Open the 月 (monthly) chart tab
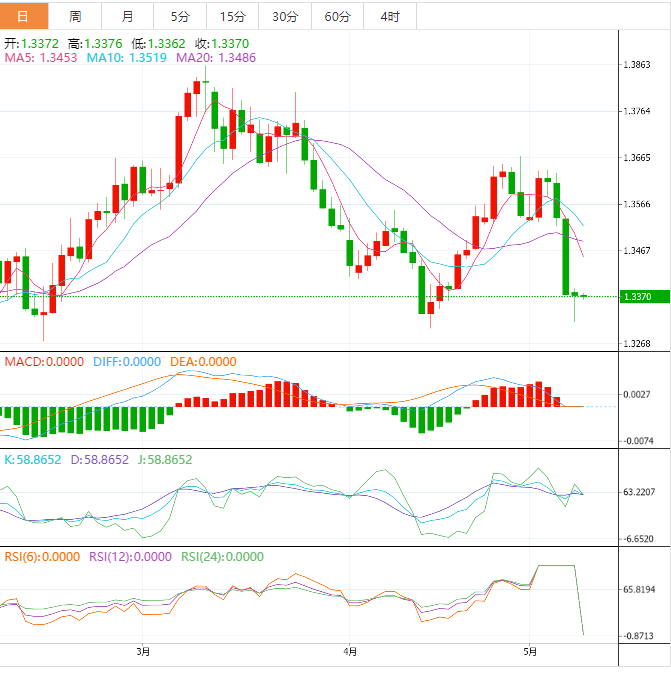Viewport: 671px width, 678px height. pyautogui.click(x=127, y=16)
